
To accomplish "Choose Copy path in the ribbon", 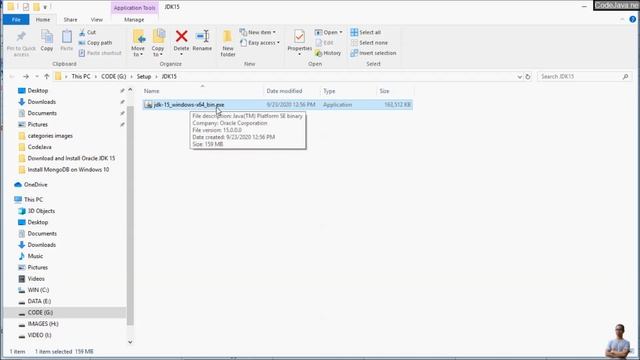I will pyautogui.click(x=95, y=42).
